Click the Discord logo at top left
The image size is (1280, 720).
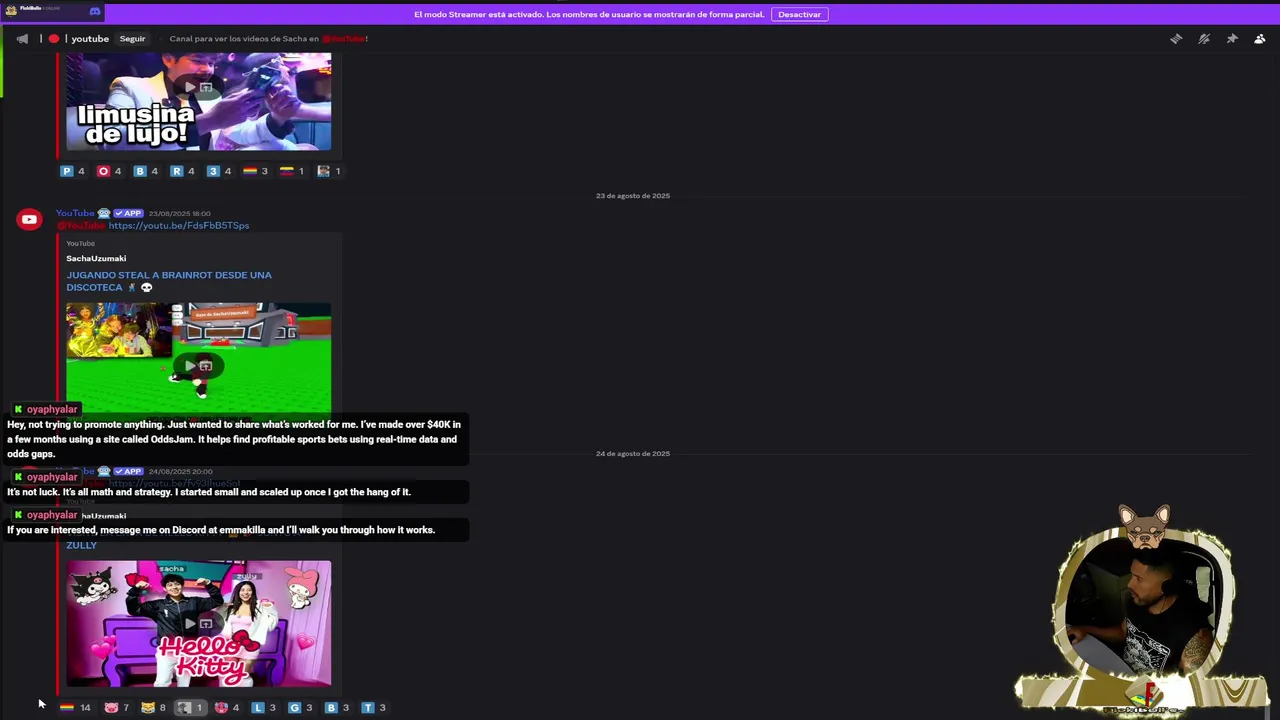coord(95,12)
